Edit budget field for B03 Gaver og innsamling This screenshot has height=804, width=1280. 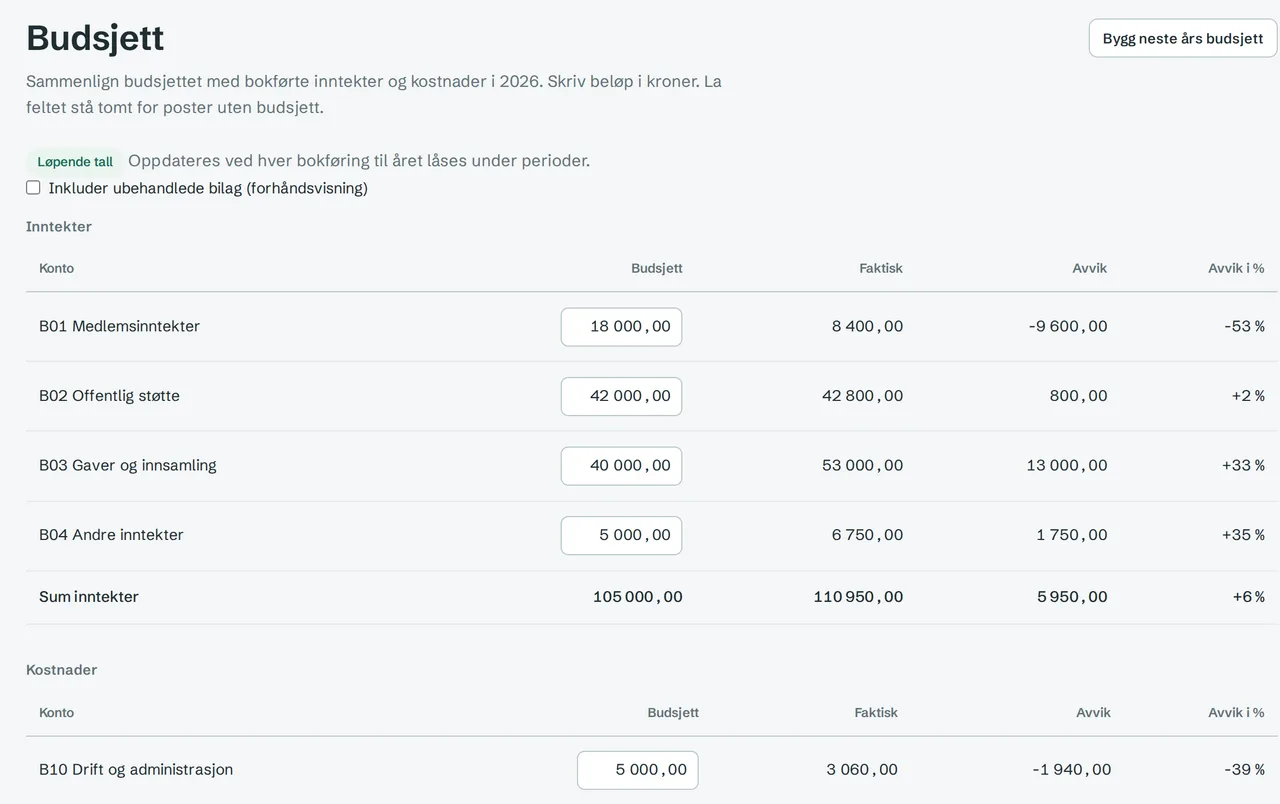[621, 466]
